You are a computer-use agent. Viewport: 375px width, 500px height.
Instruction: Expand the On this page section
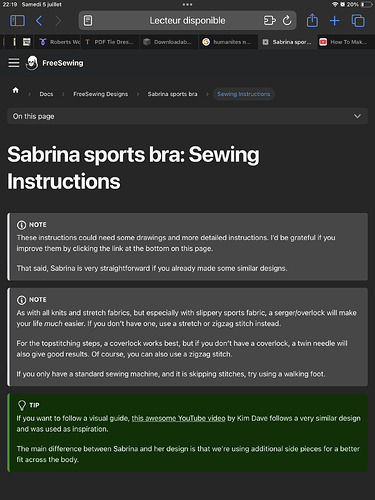tap(187, 116)
